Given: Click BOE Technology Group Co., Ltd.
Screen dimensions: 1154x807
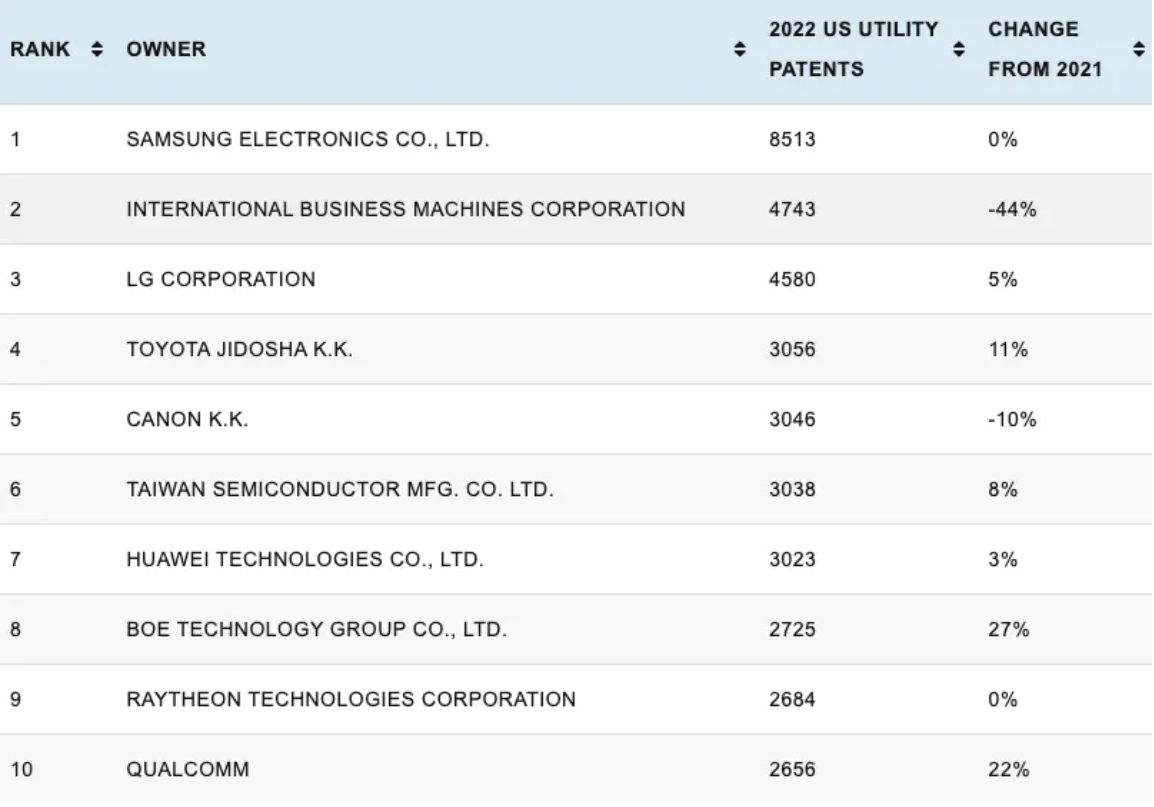Looking at the screenshot, I should [x=316, y=630].
